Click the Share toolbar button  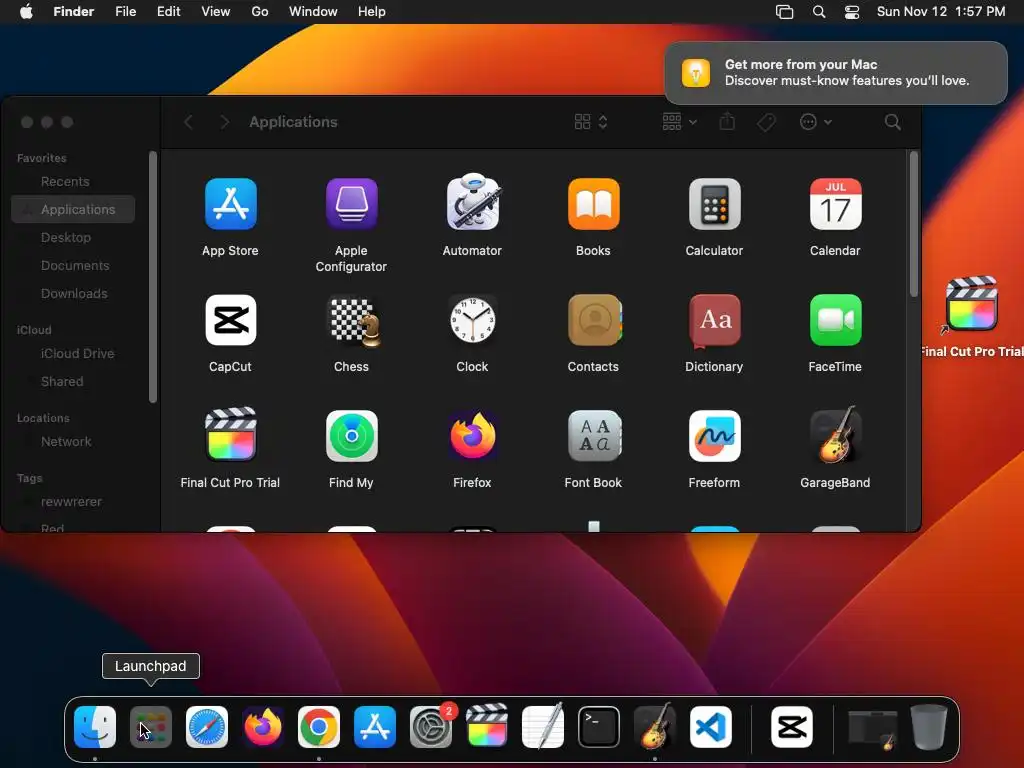coord(727,122)
